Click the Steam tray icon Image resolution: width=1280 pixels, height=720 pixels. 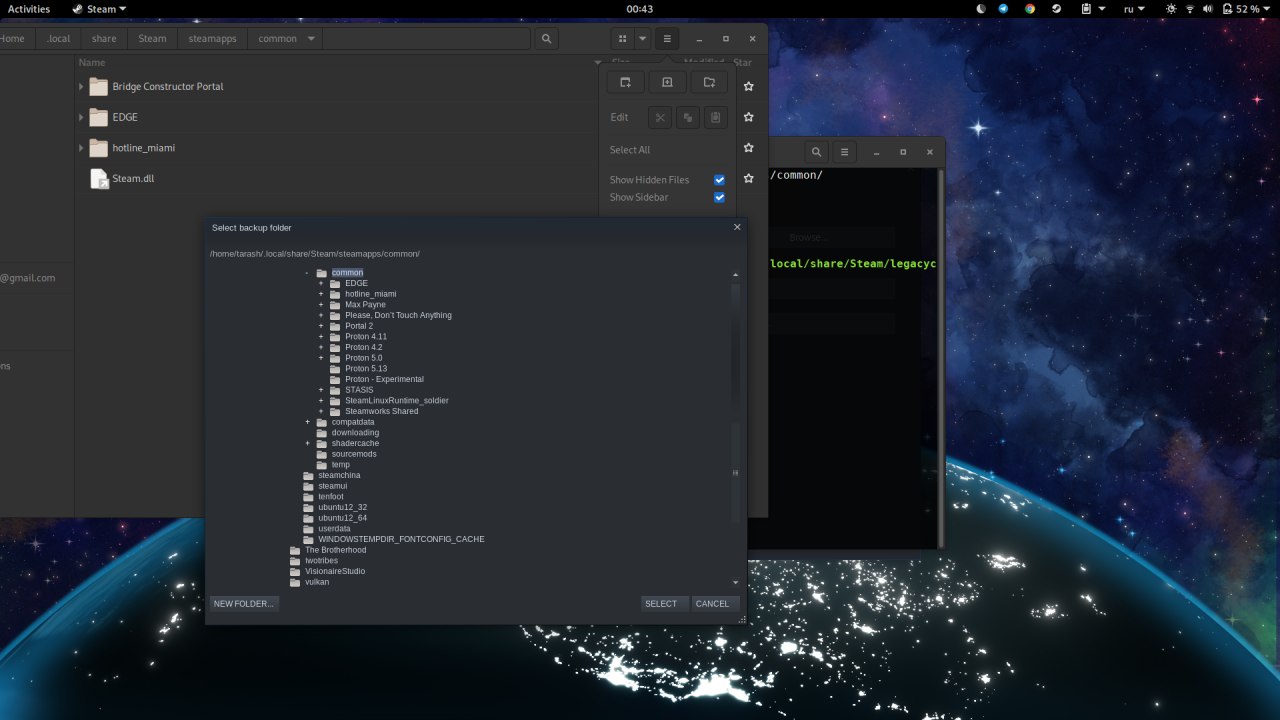click(1056, 9)
